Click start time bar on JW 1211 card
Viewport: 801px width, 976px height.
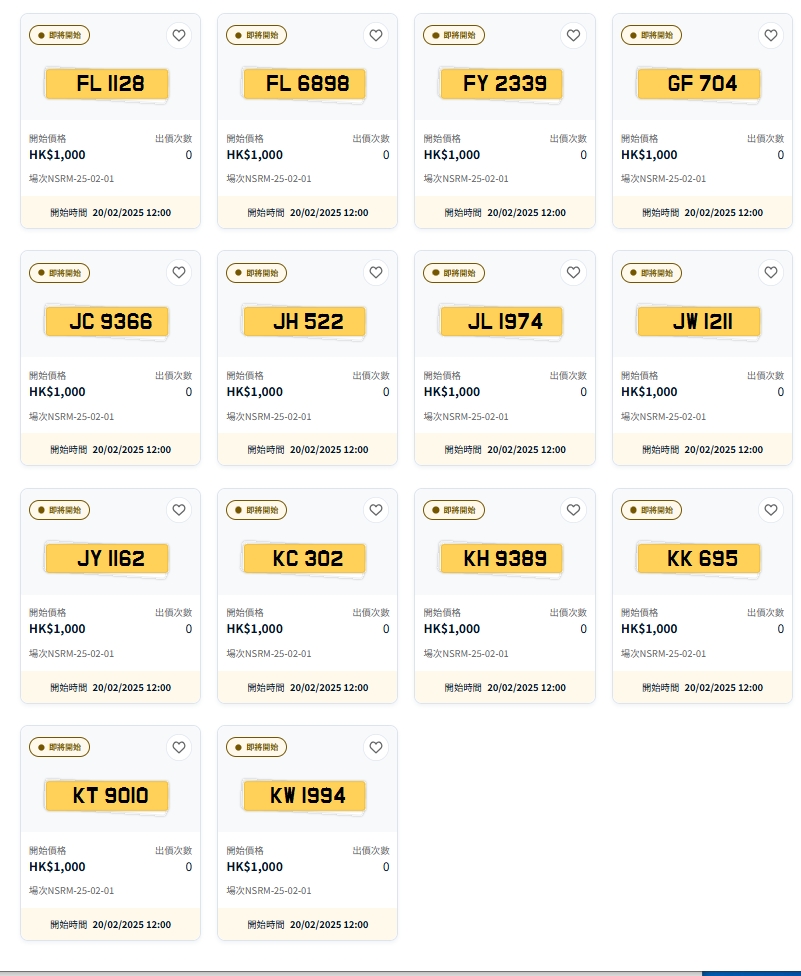coord(702,450)
